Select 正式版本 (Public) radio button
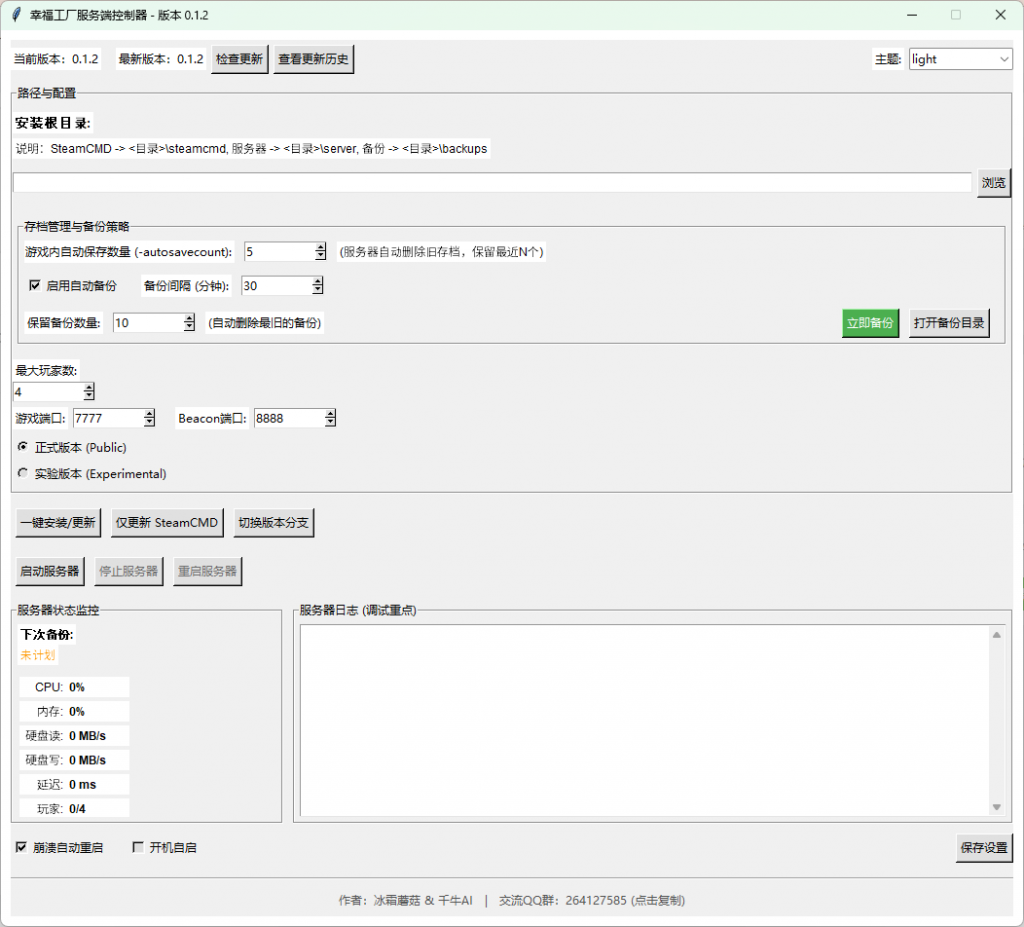Image resolution: width=1024 pixels, height=927 pixels. tap(23, 447)
